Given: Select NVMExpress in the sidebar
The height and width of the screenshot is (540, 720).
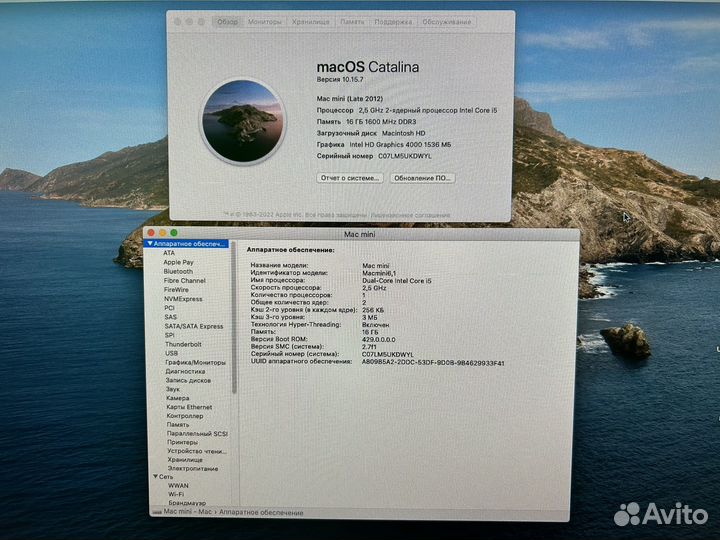Looking at the screenshot, I should 183,299.
